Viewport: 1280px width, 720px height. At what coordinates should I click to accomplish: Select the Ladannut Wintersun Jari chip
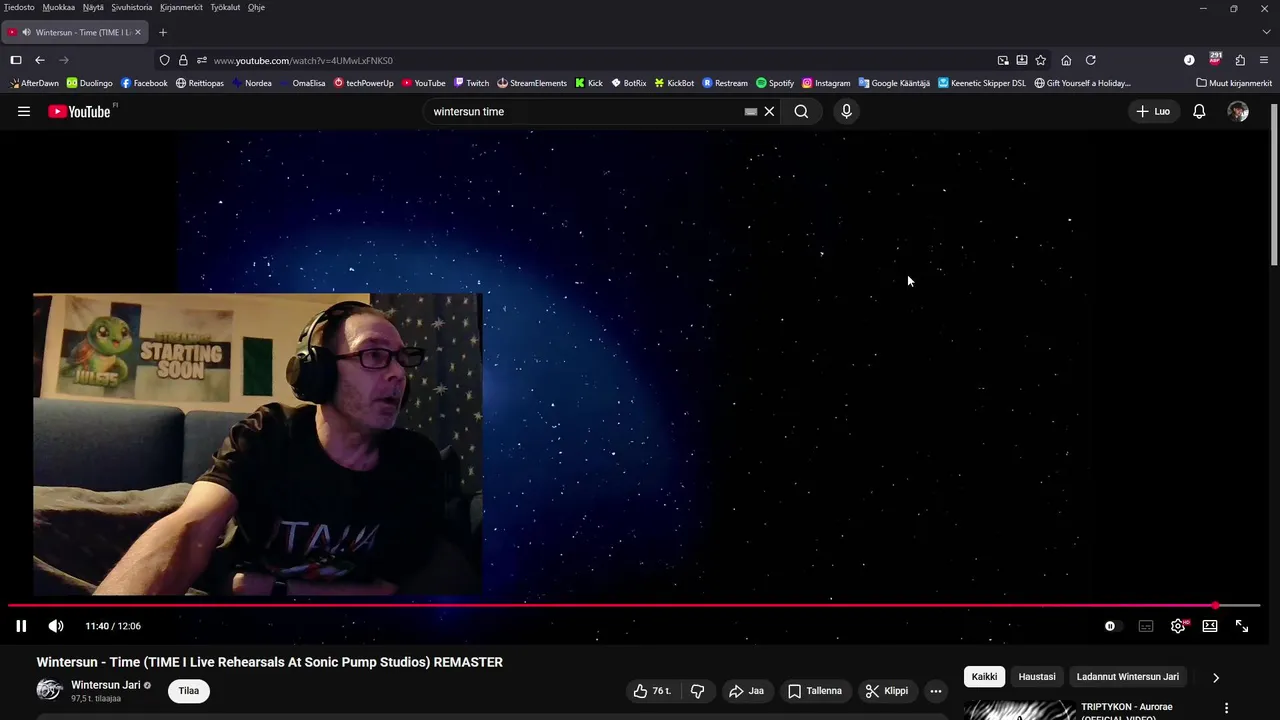tap(1128, 677)
